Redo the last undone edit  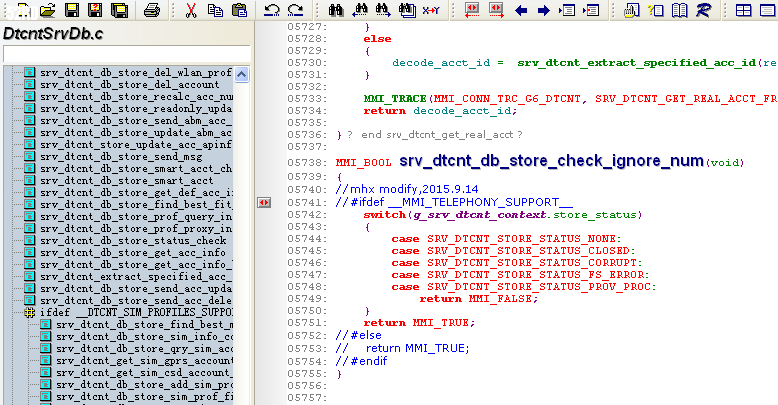(x=296, y=9)
